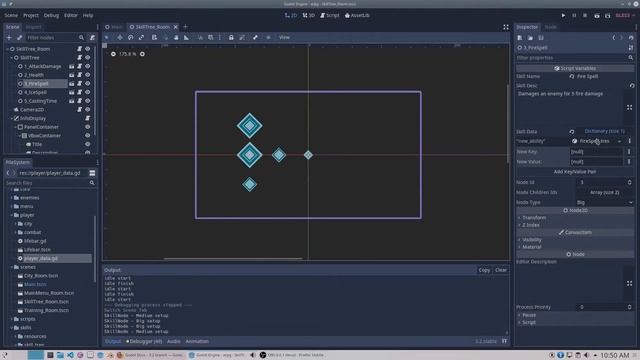Hide the 3_FireSpell node

[x=87, y=84]
